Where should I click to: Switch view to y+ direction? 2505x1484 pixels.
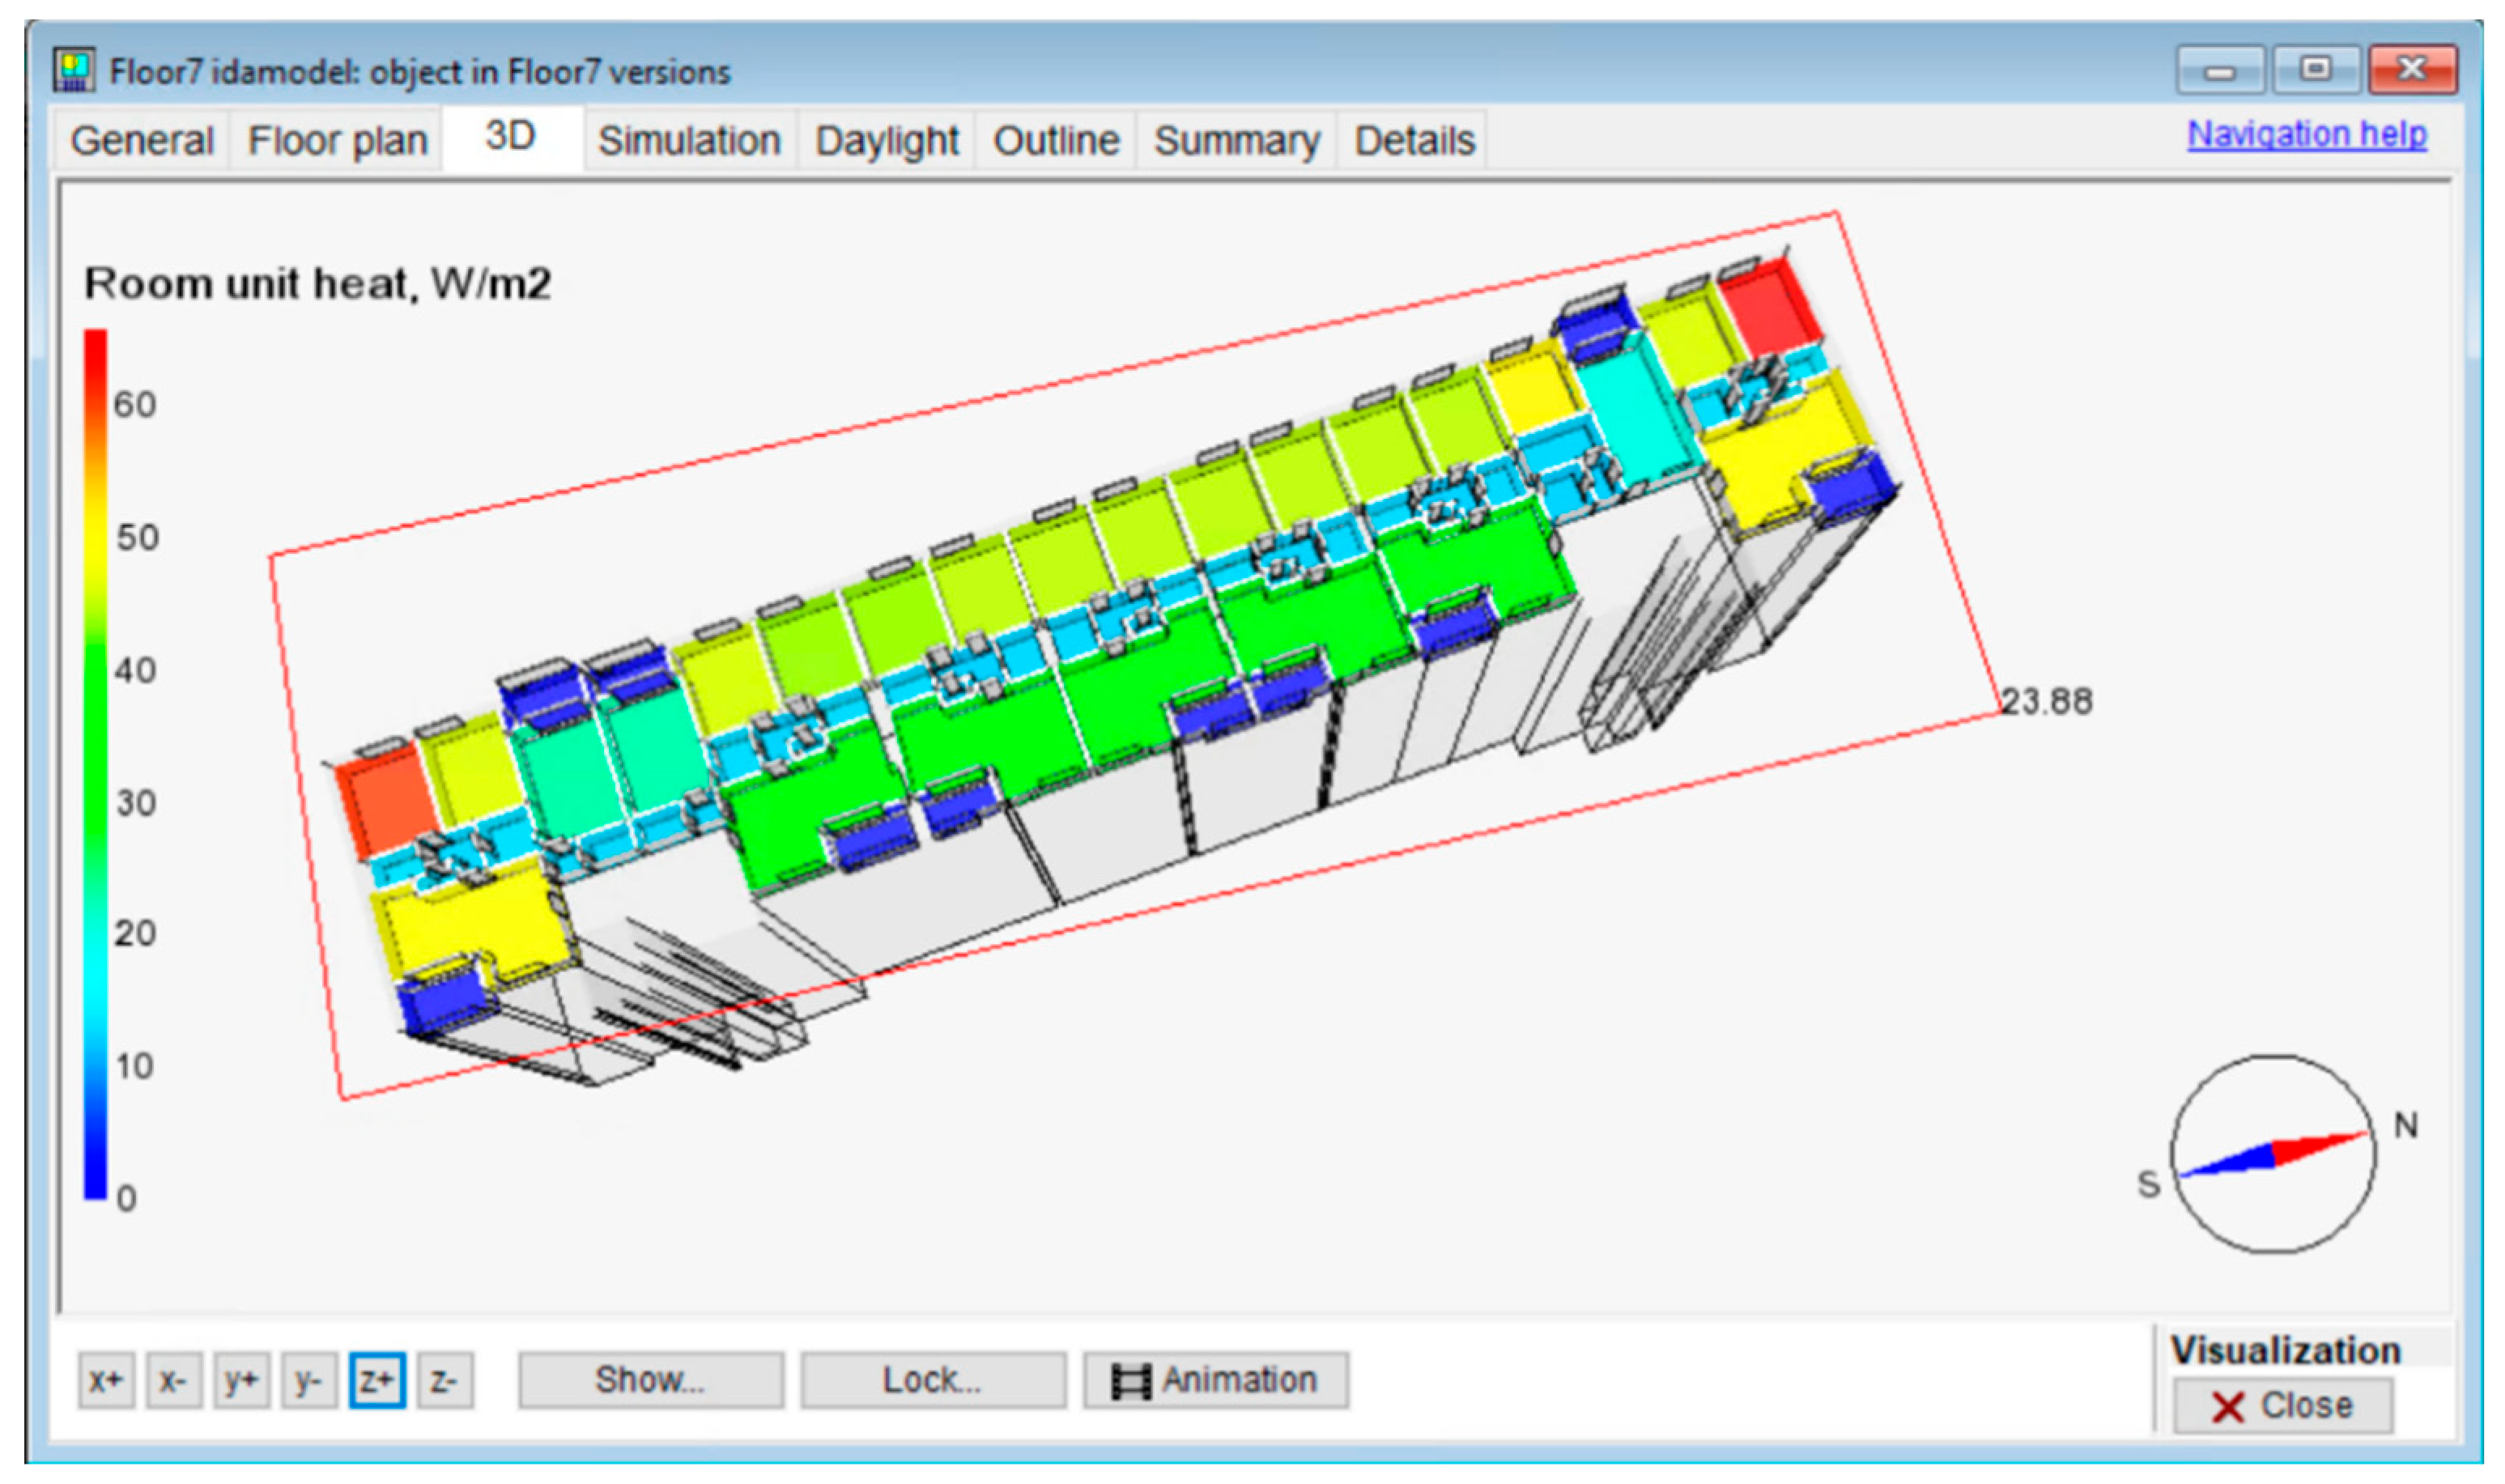[241, 1381]
